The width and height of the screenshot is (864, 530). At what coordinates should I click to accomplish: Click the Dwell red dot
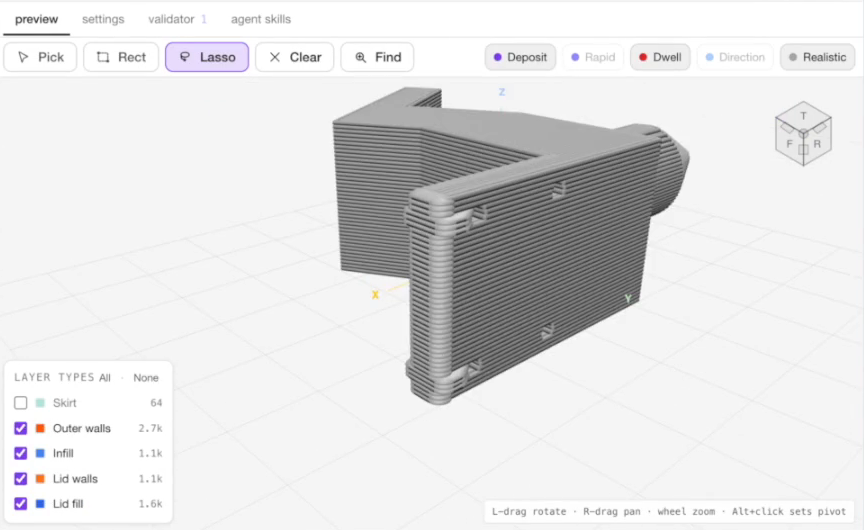pos(642,57)
